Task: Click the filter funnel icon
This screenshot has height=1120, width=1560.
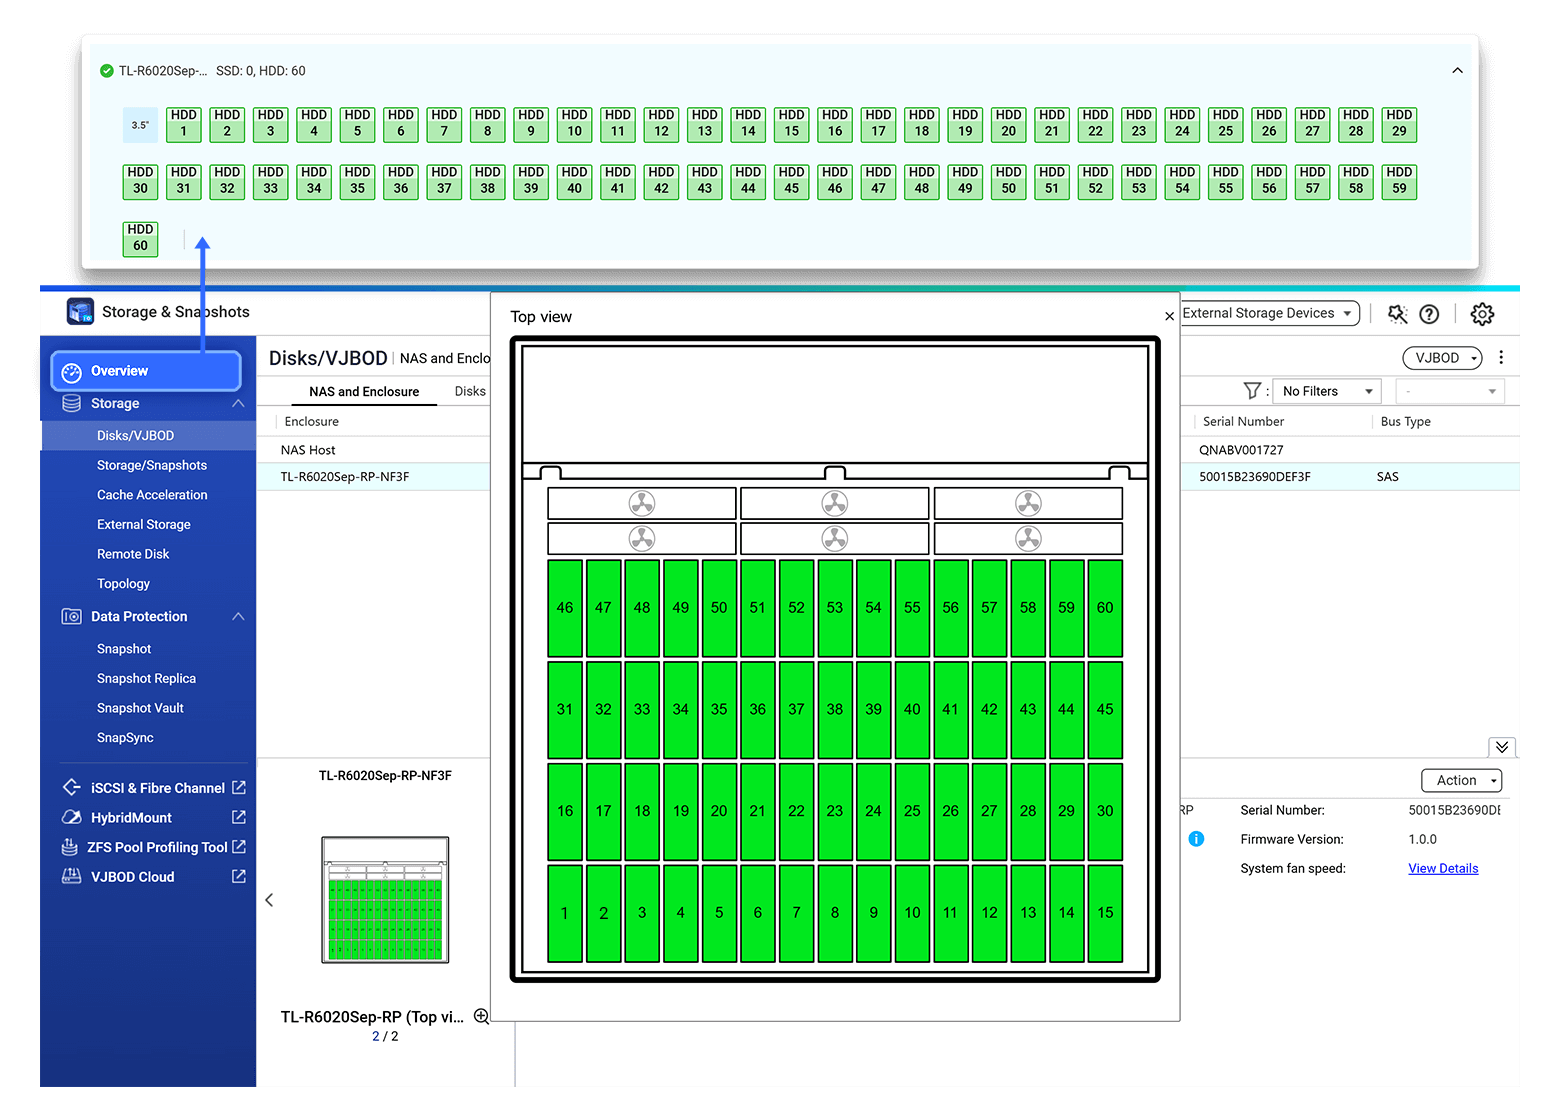Action: pos(1252,391)
